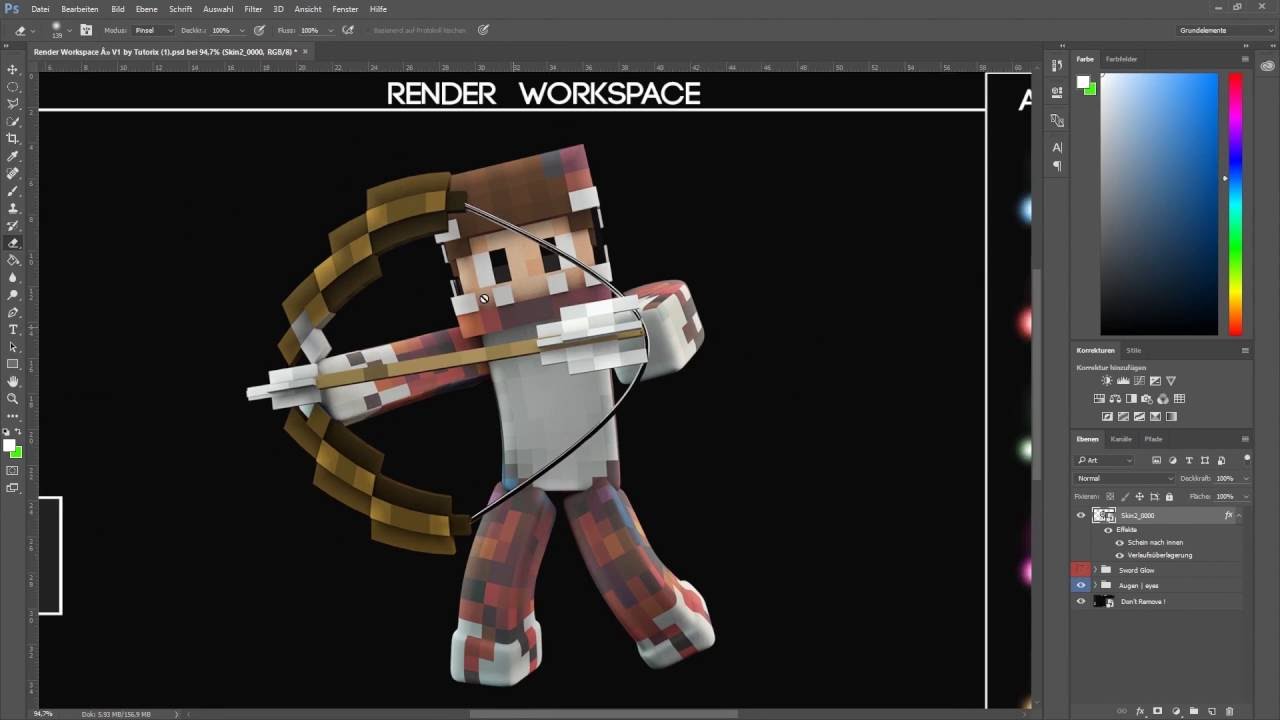Select the Path Selection tool
The width and height of the screenshot is (1280, 720).
[13, 347]
